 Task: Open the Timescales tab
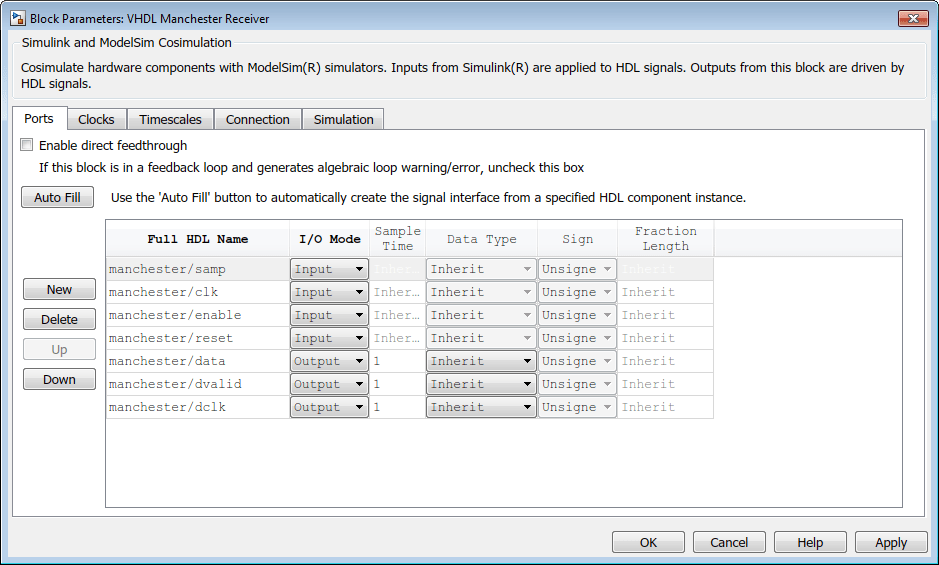pyautogui.click(x=171, y=119)
